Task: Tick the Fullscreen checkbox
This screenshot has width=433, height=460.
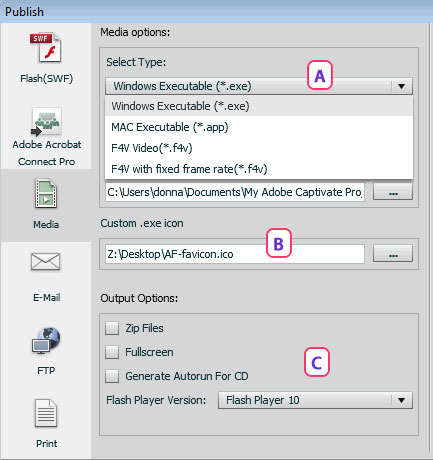Action: (x=112, y=352)
